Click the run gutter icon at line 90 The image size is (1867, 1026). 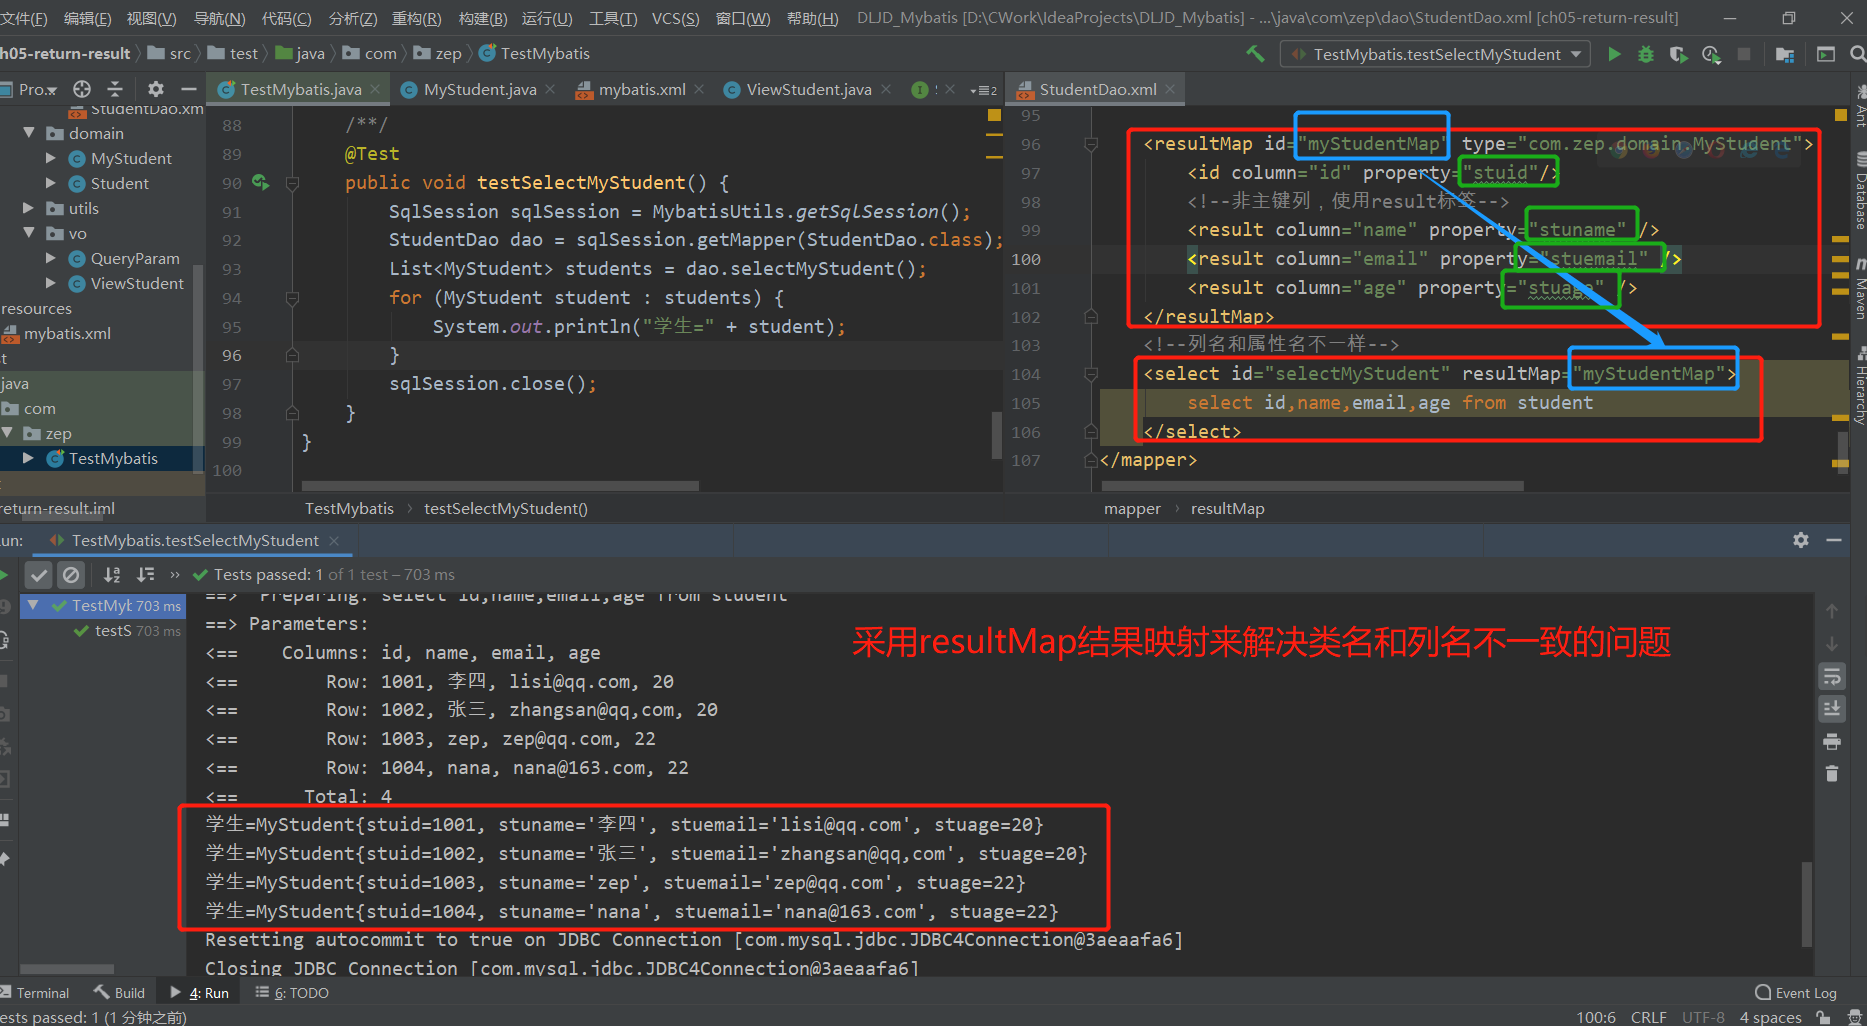click(x=260, y=182)
